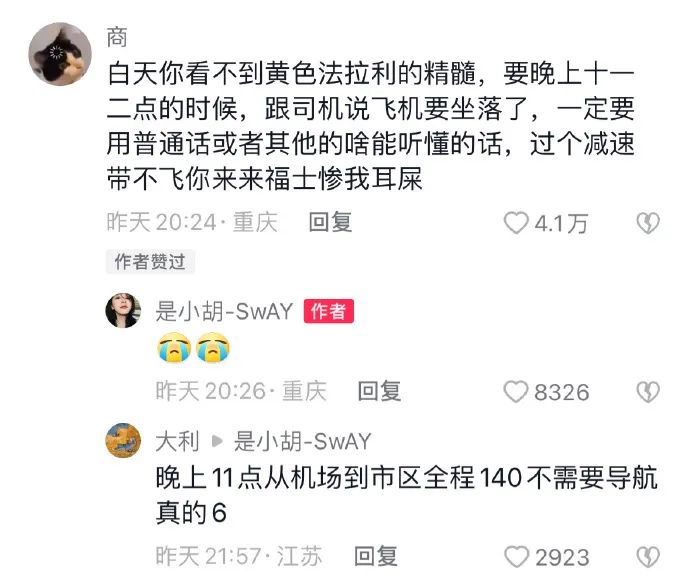690x582 pixels.
Task: Like the top comment with 4.1万 likes
Action: click(515, 223)
